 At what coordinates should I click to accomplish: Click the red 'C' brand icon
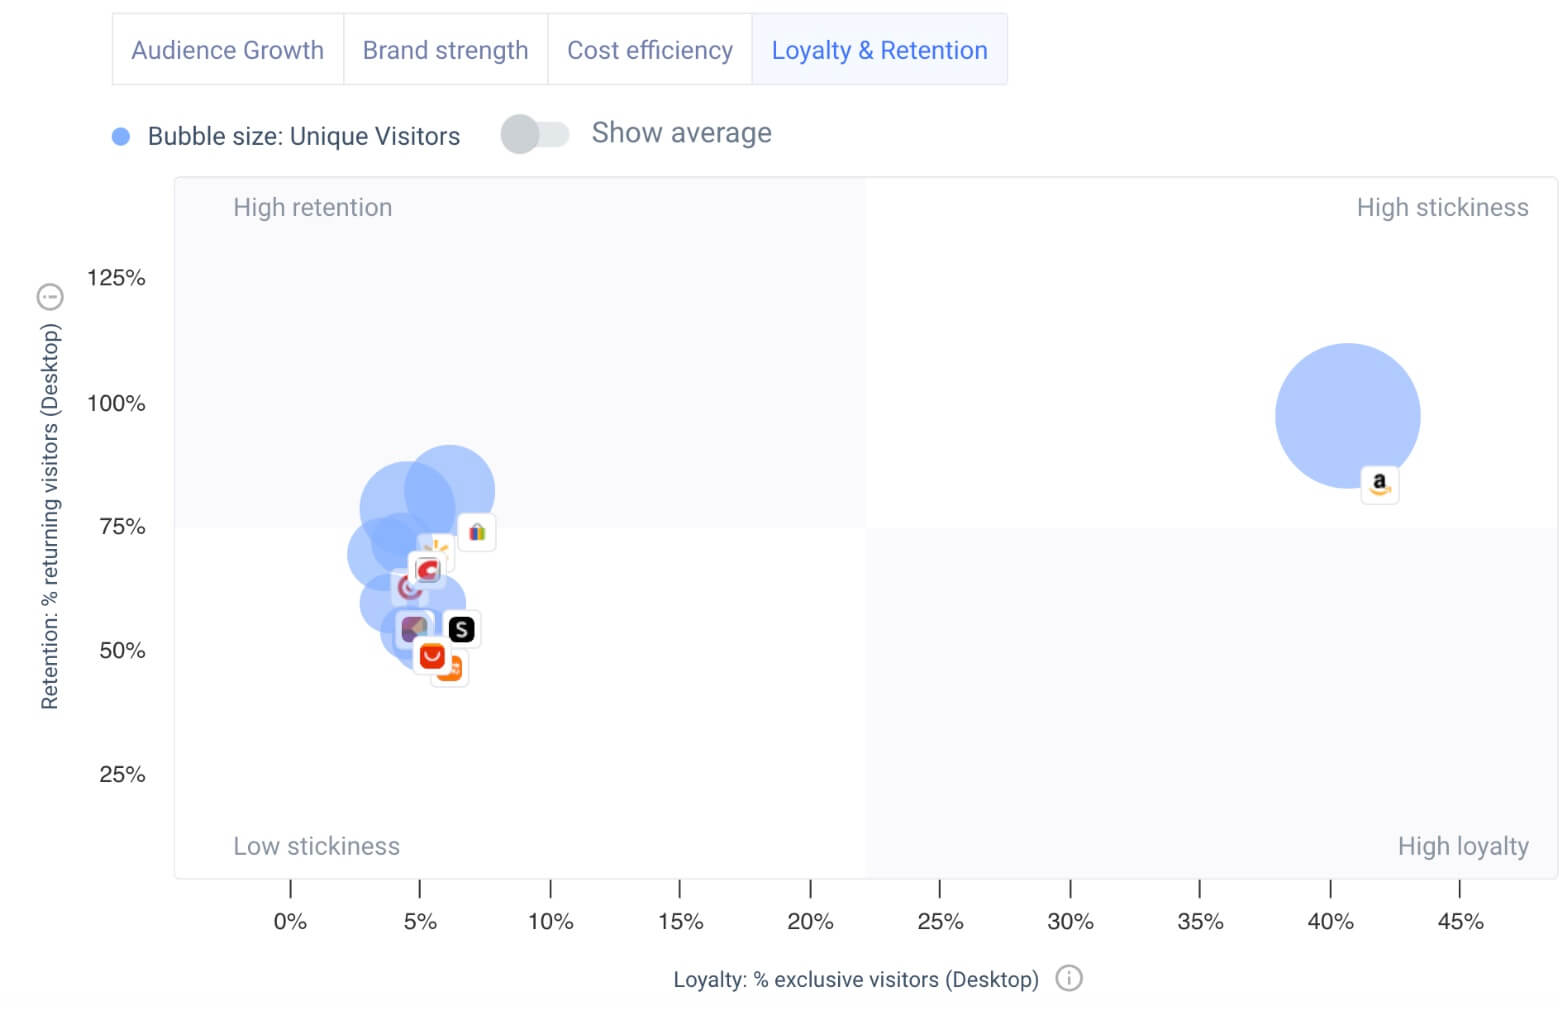(x=427, y=570)
